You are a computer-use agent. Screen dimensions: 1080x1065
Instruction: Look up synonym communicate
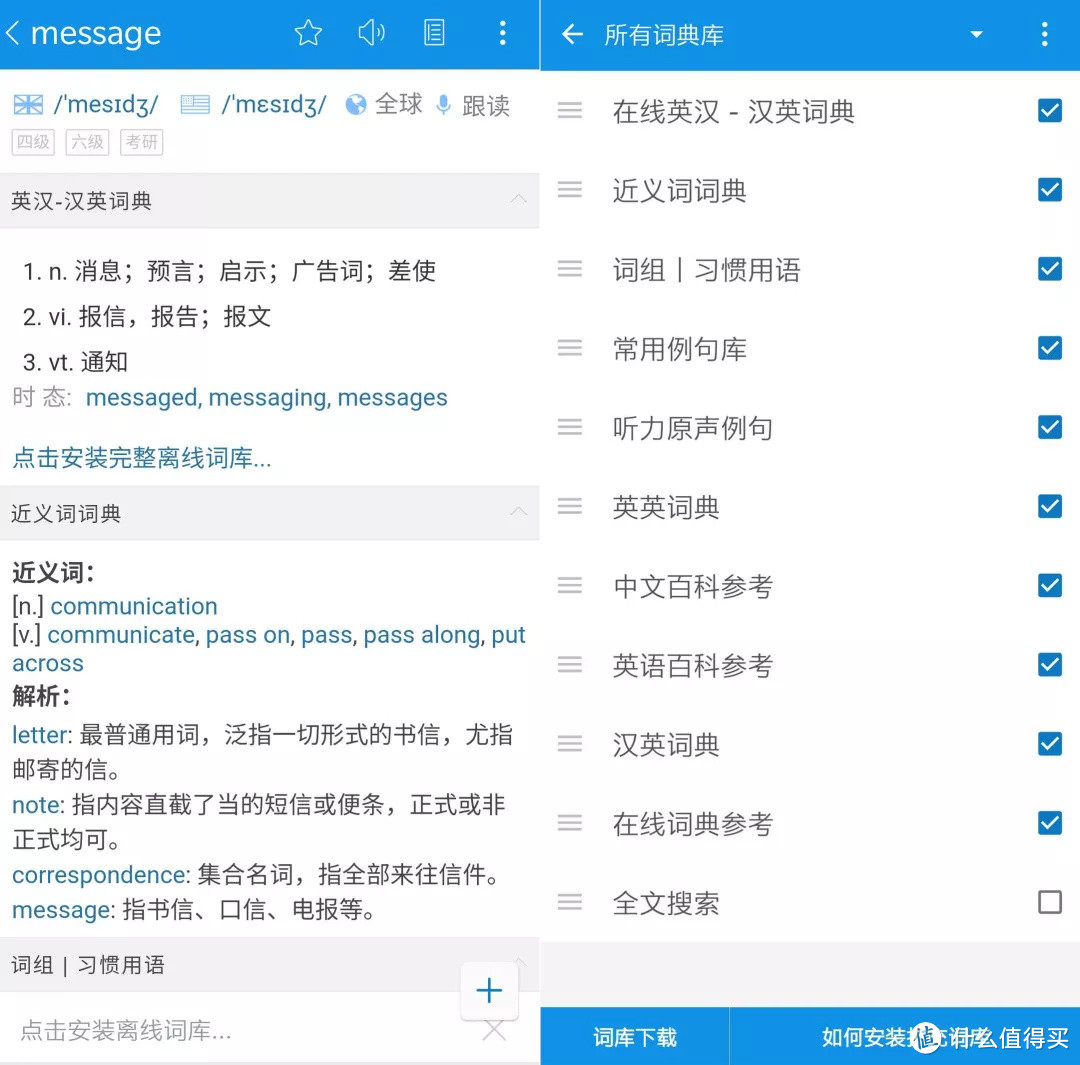tap(121, 634)
